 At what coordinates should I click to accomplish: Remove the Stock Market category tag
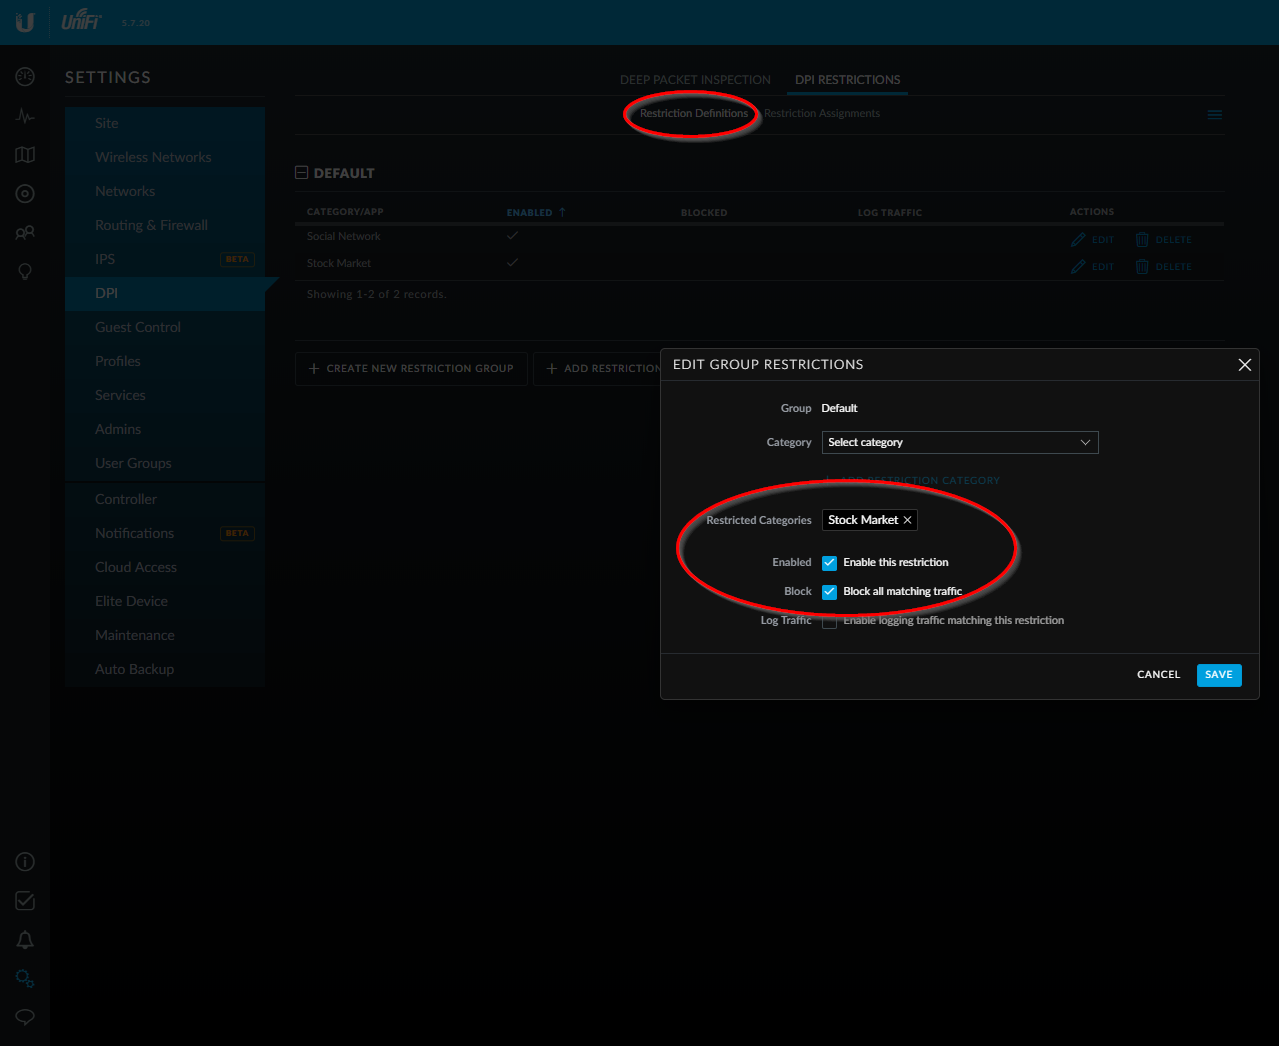click(x=907, y=520)
